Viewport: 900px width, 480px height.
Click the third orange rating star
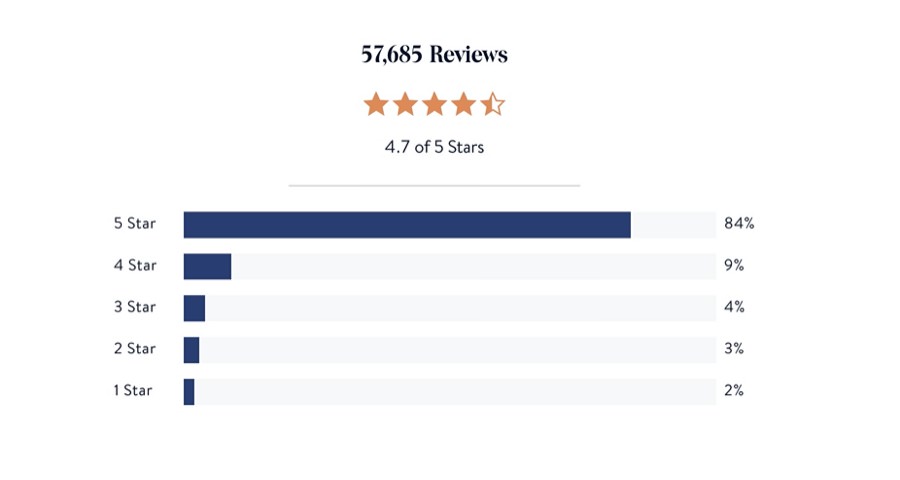(x=435, y=104)
